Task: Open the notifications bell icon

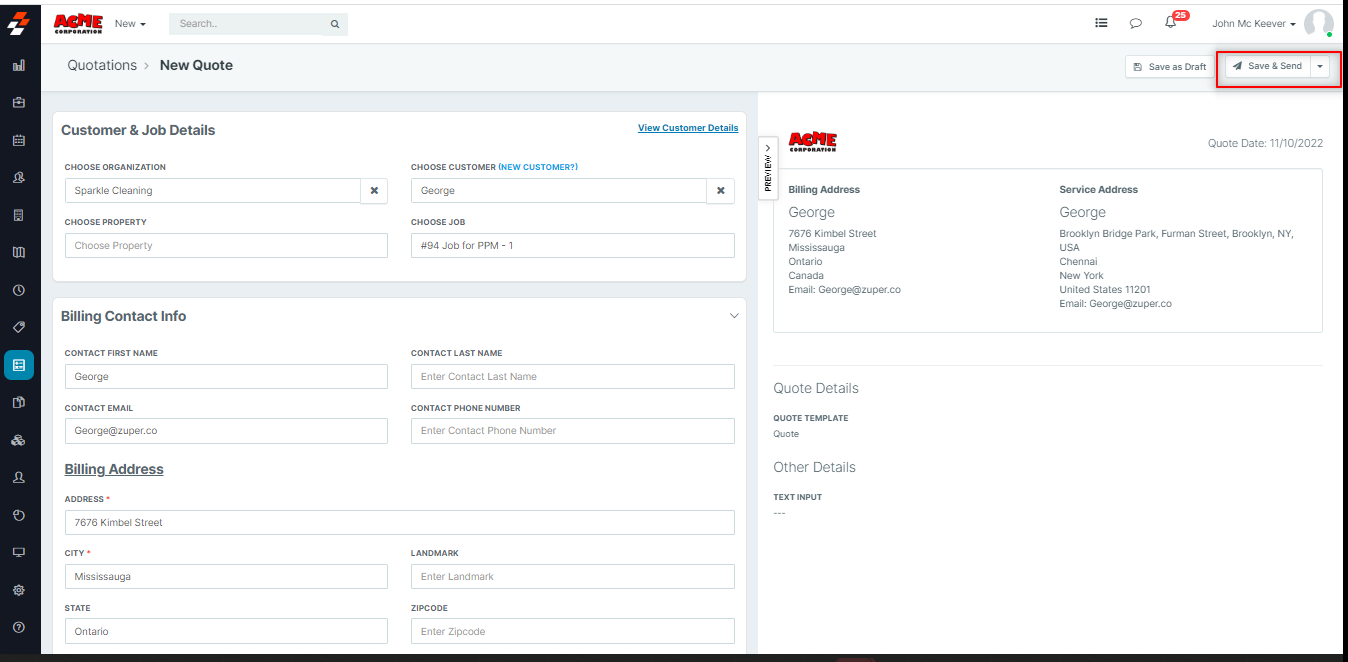Action: coord(1170,23)
